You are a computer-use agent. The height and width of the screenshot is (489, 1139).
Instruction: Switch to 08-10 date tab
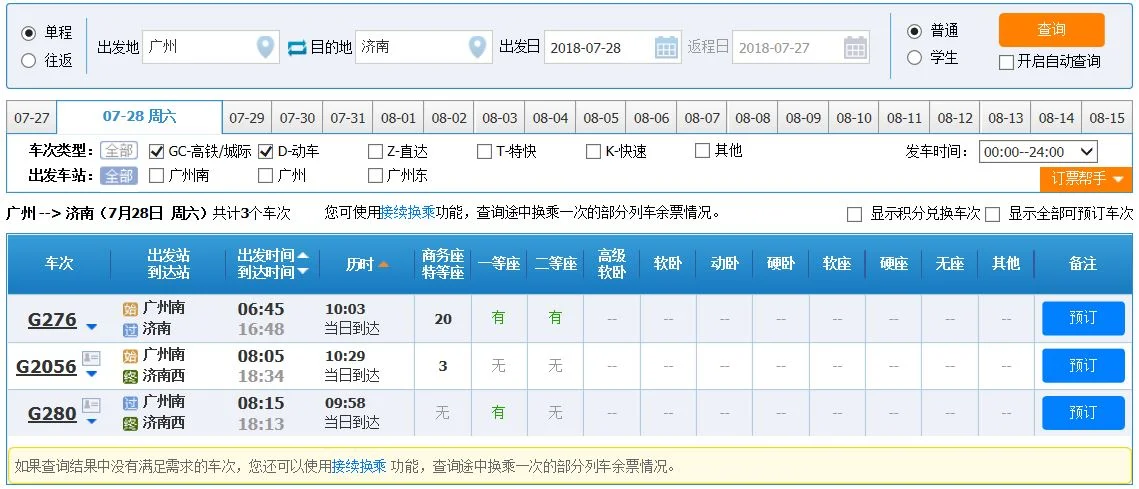click(x=854, y=118)
